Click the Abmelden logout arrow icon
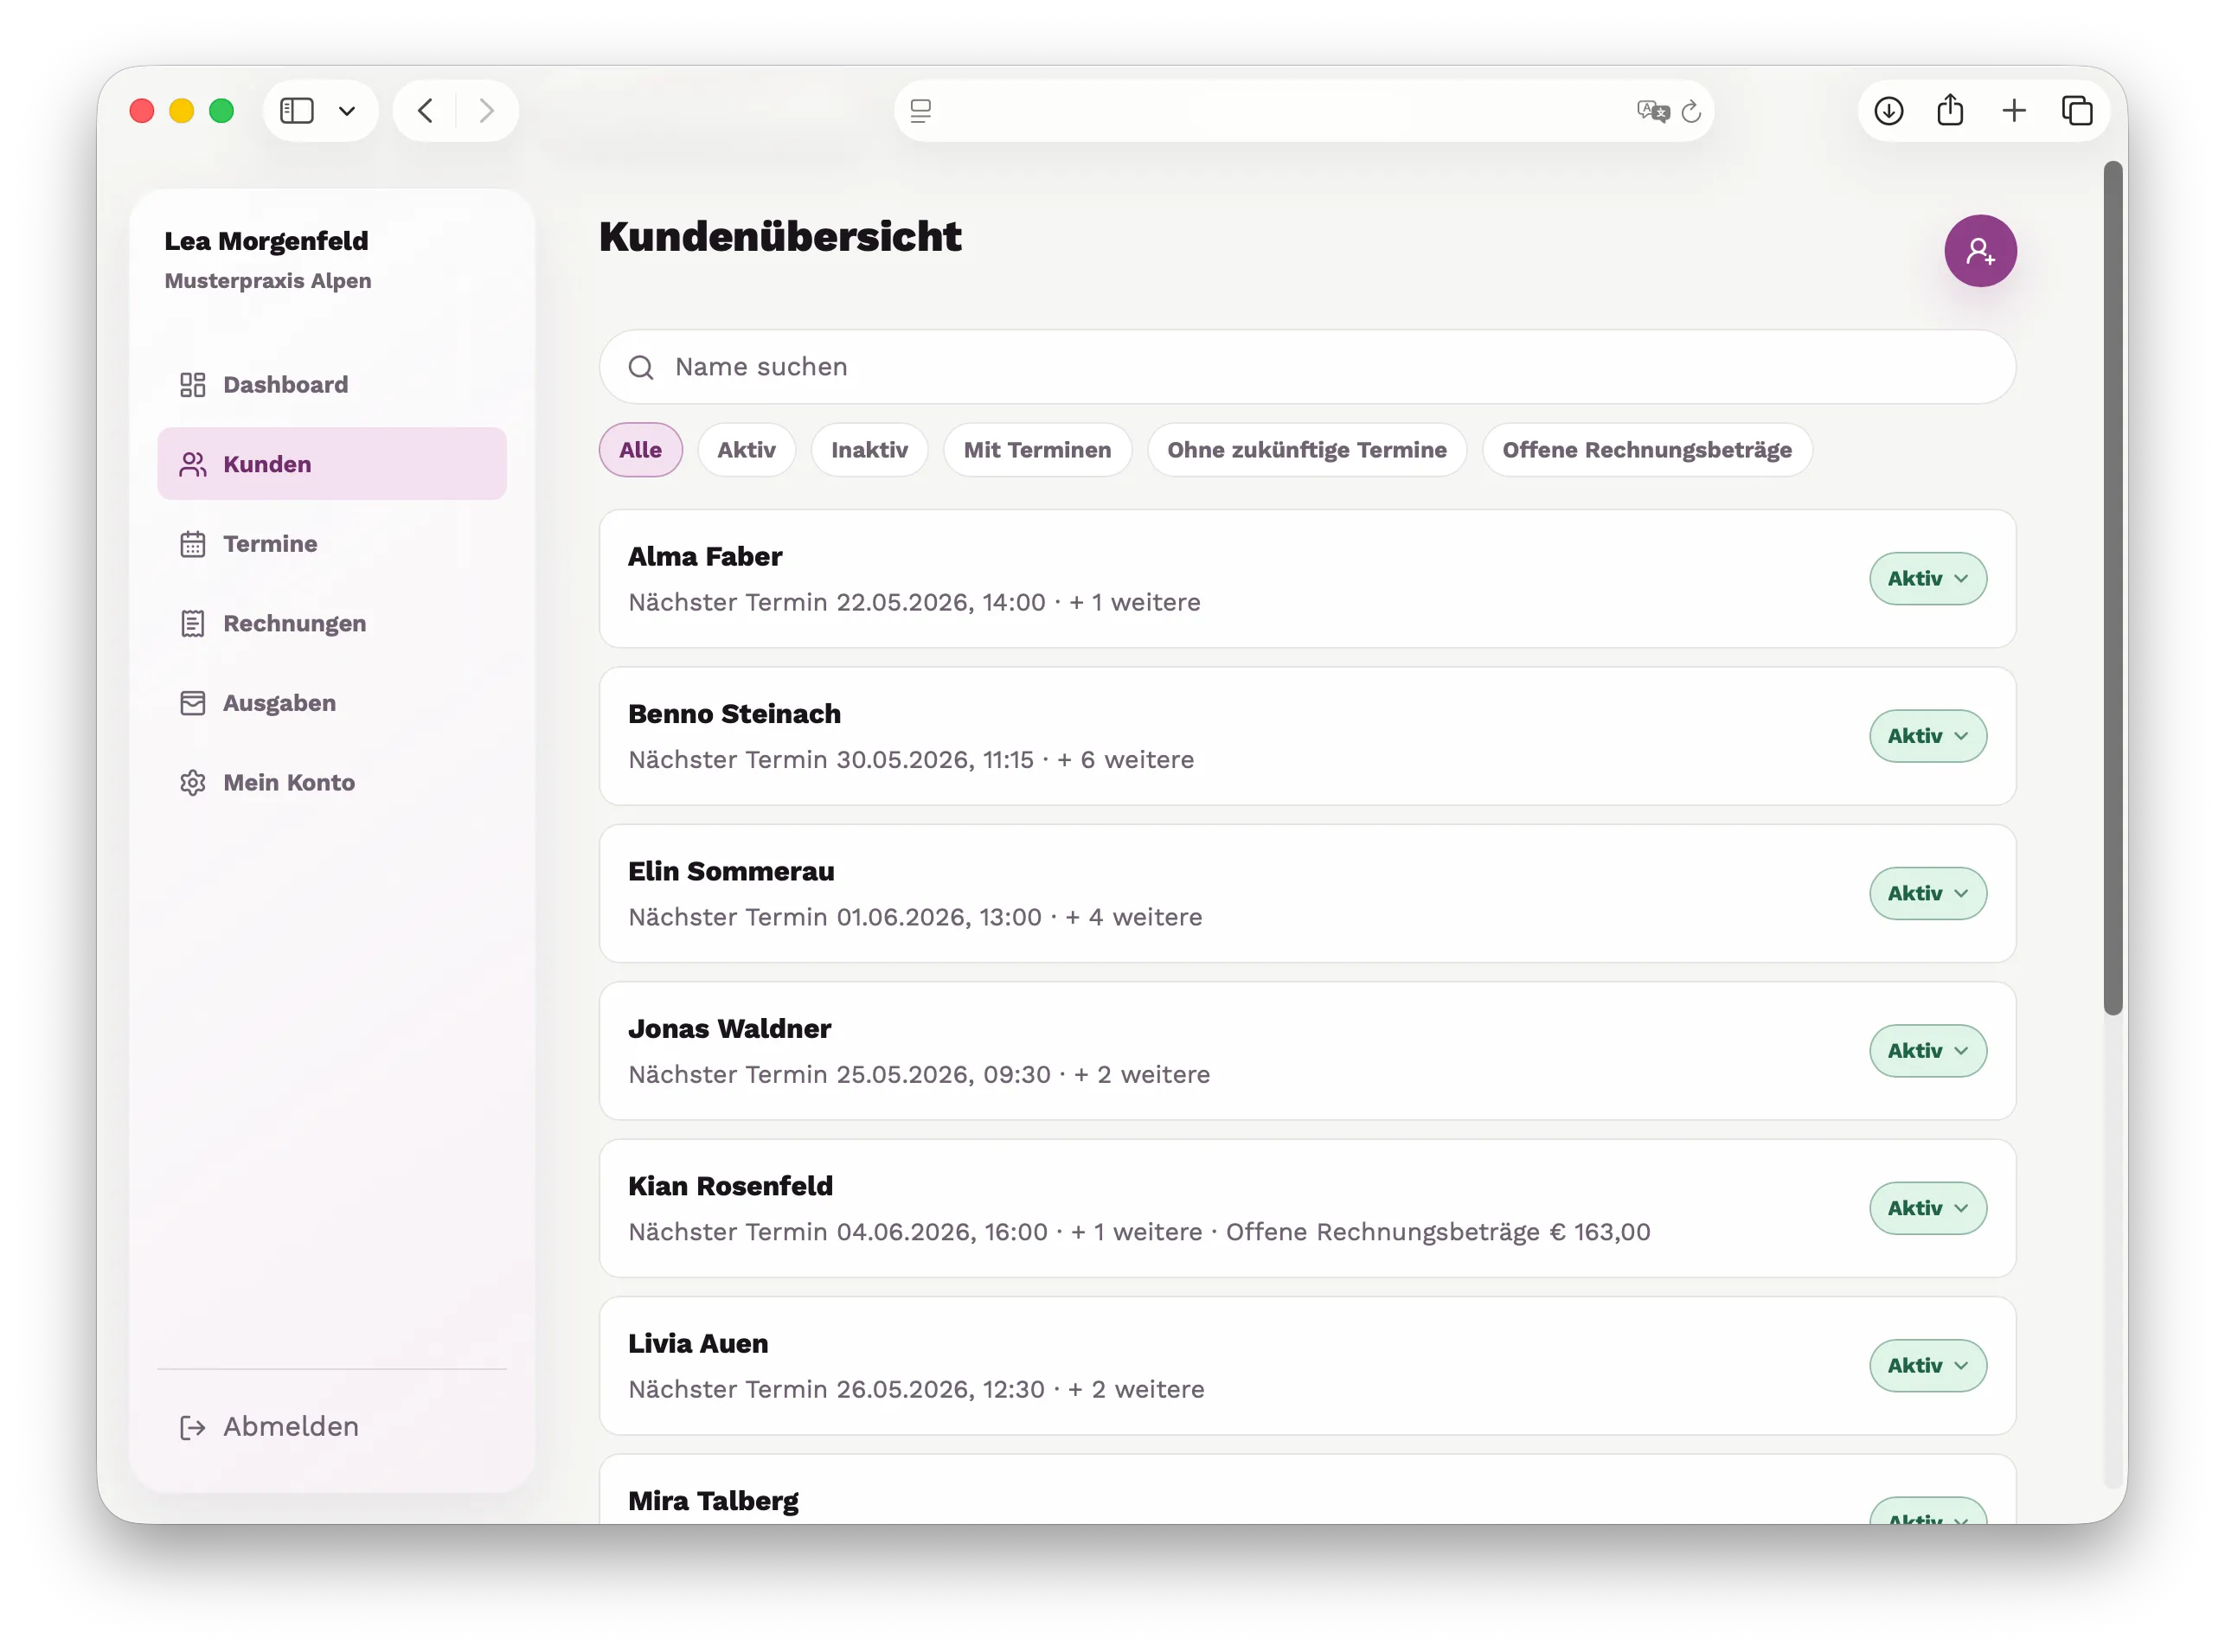Viewport: 2225px width, 1652px height. (193, 1428)
